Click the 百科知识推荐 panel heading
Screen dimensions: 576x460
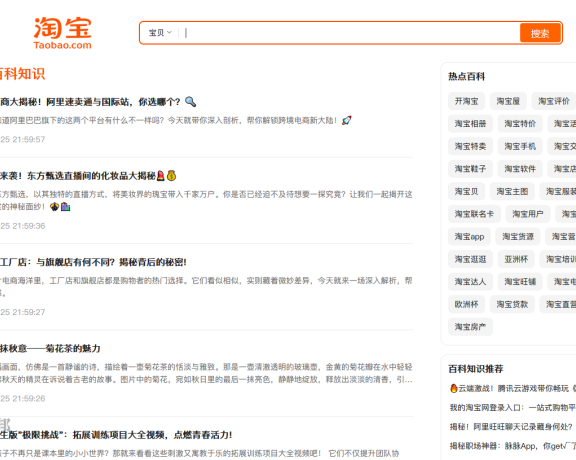click(476, 369)
